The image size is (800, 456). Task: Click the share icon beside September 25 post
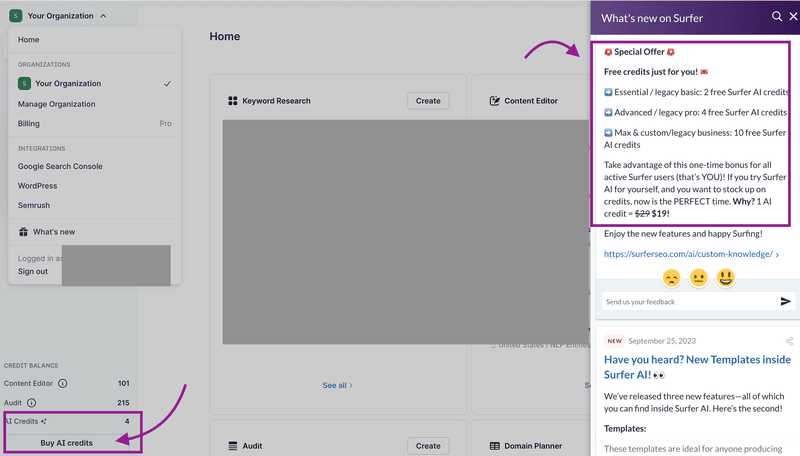[789, 341]
